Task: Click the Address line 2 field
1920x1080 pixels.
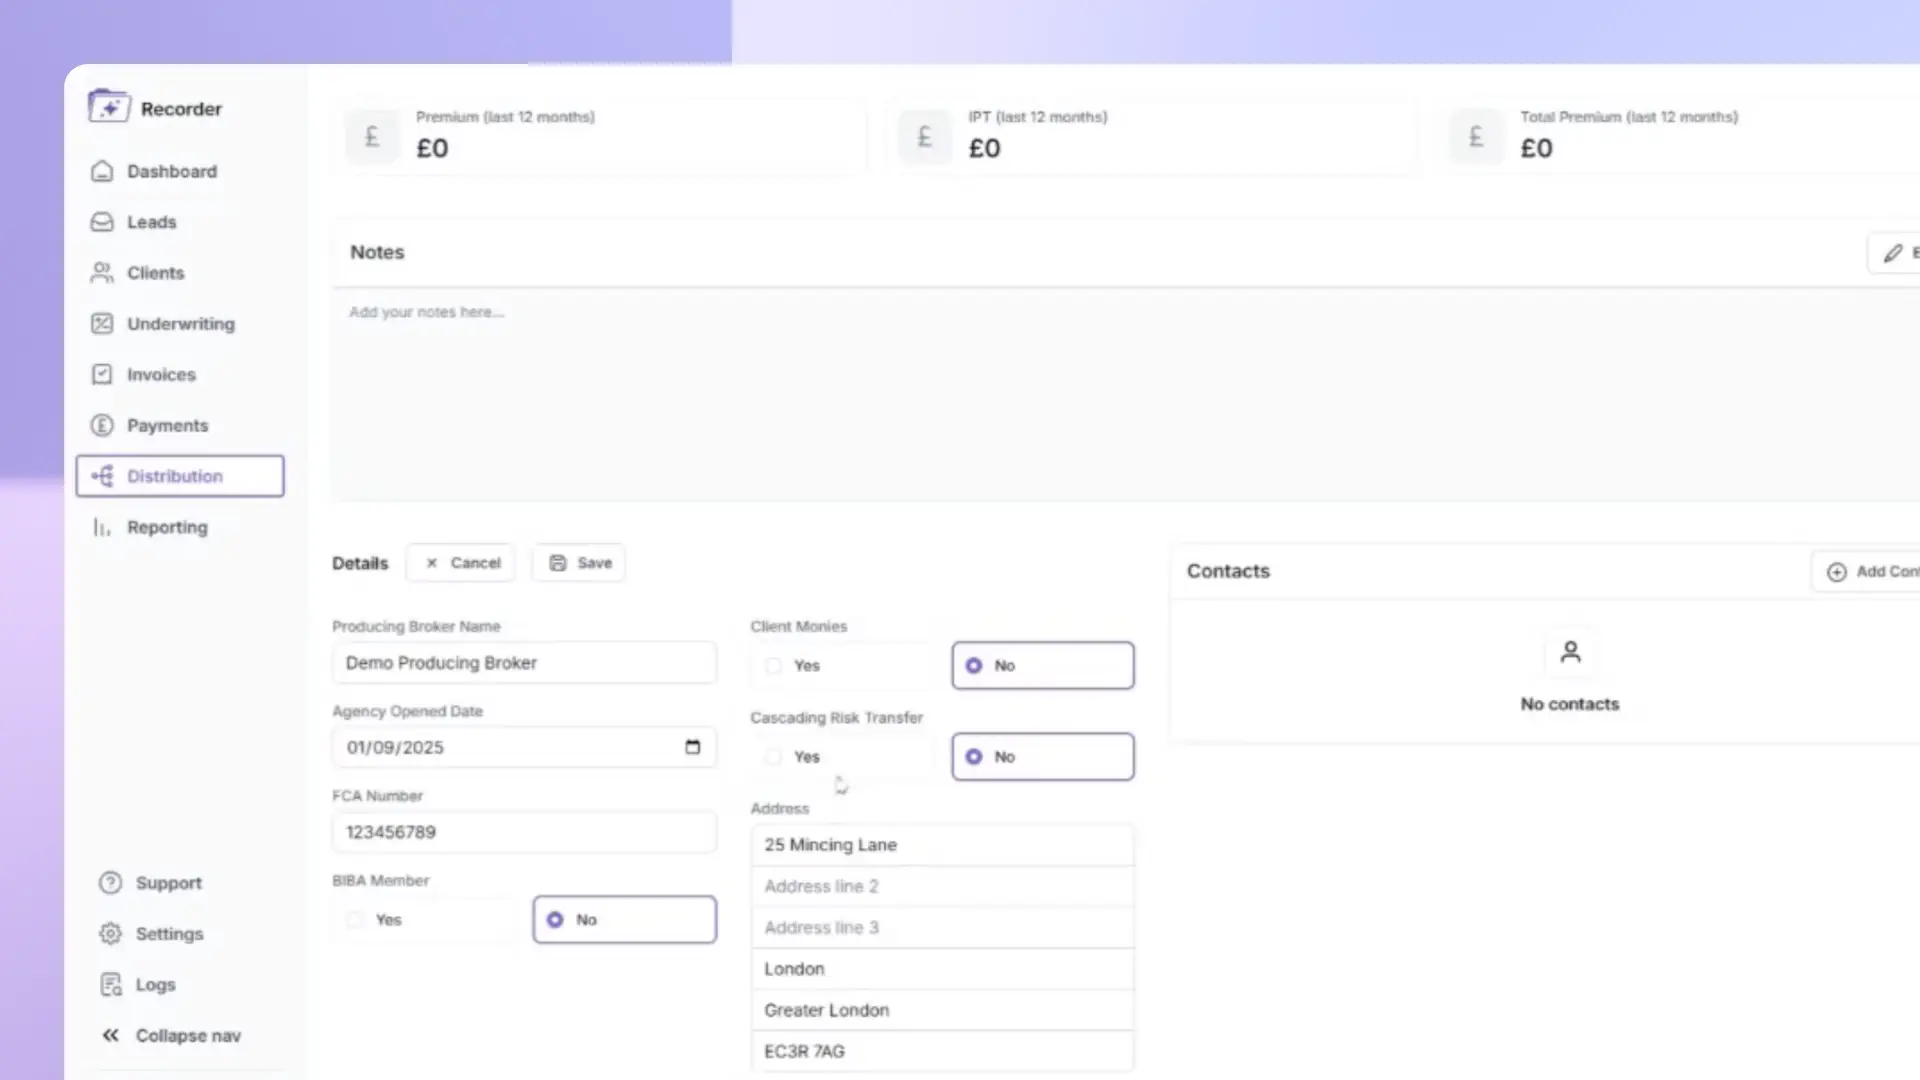Action: tap(942, 886)
